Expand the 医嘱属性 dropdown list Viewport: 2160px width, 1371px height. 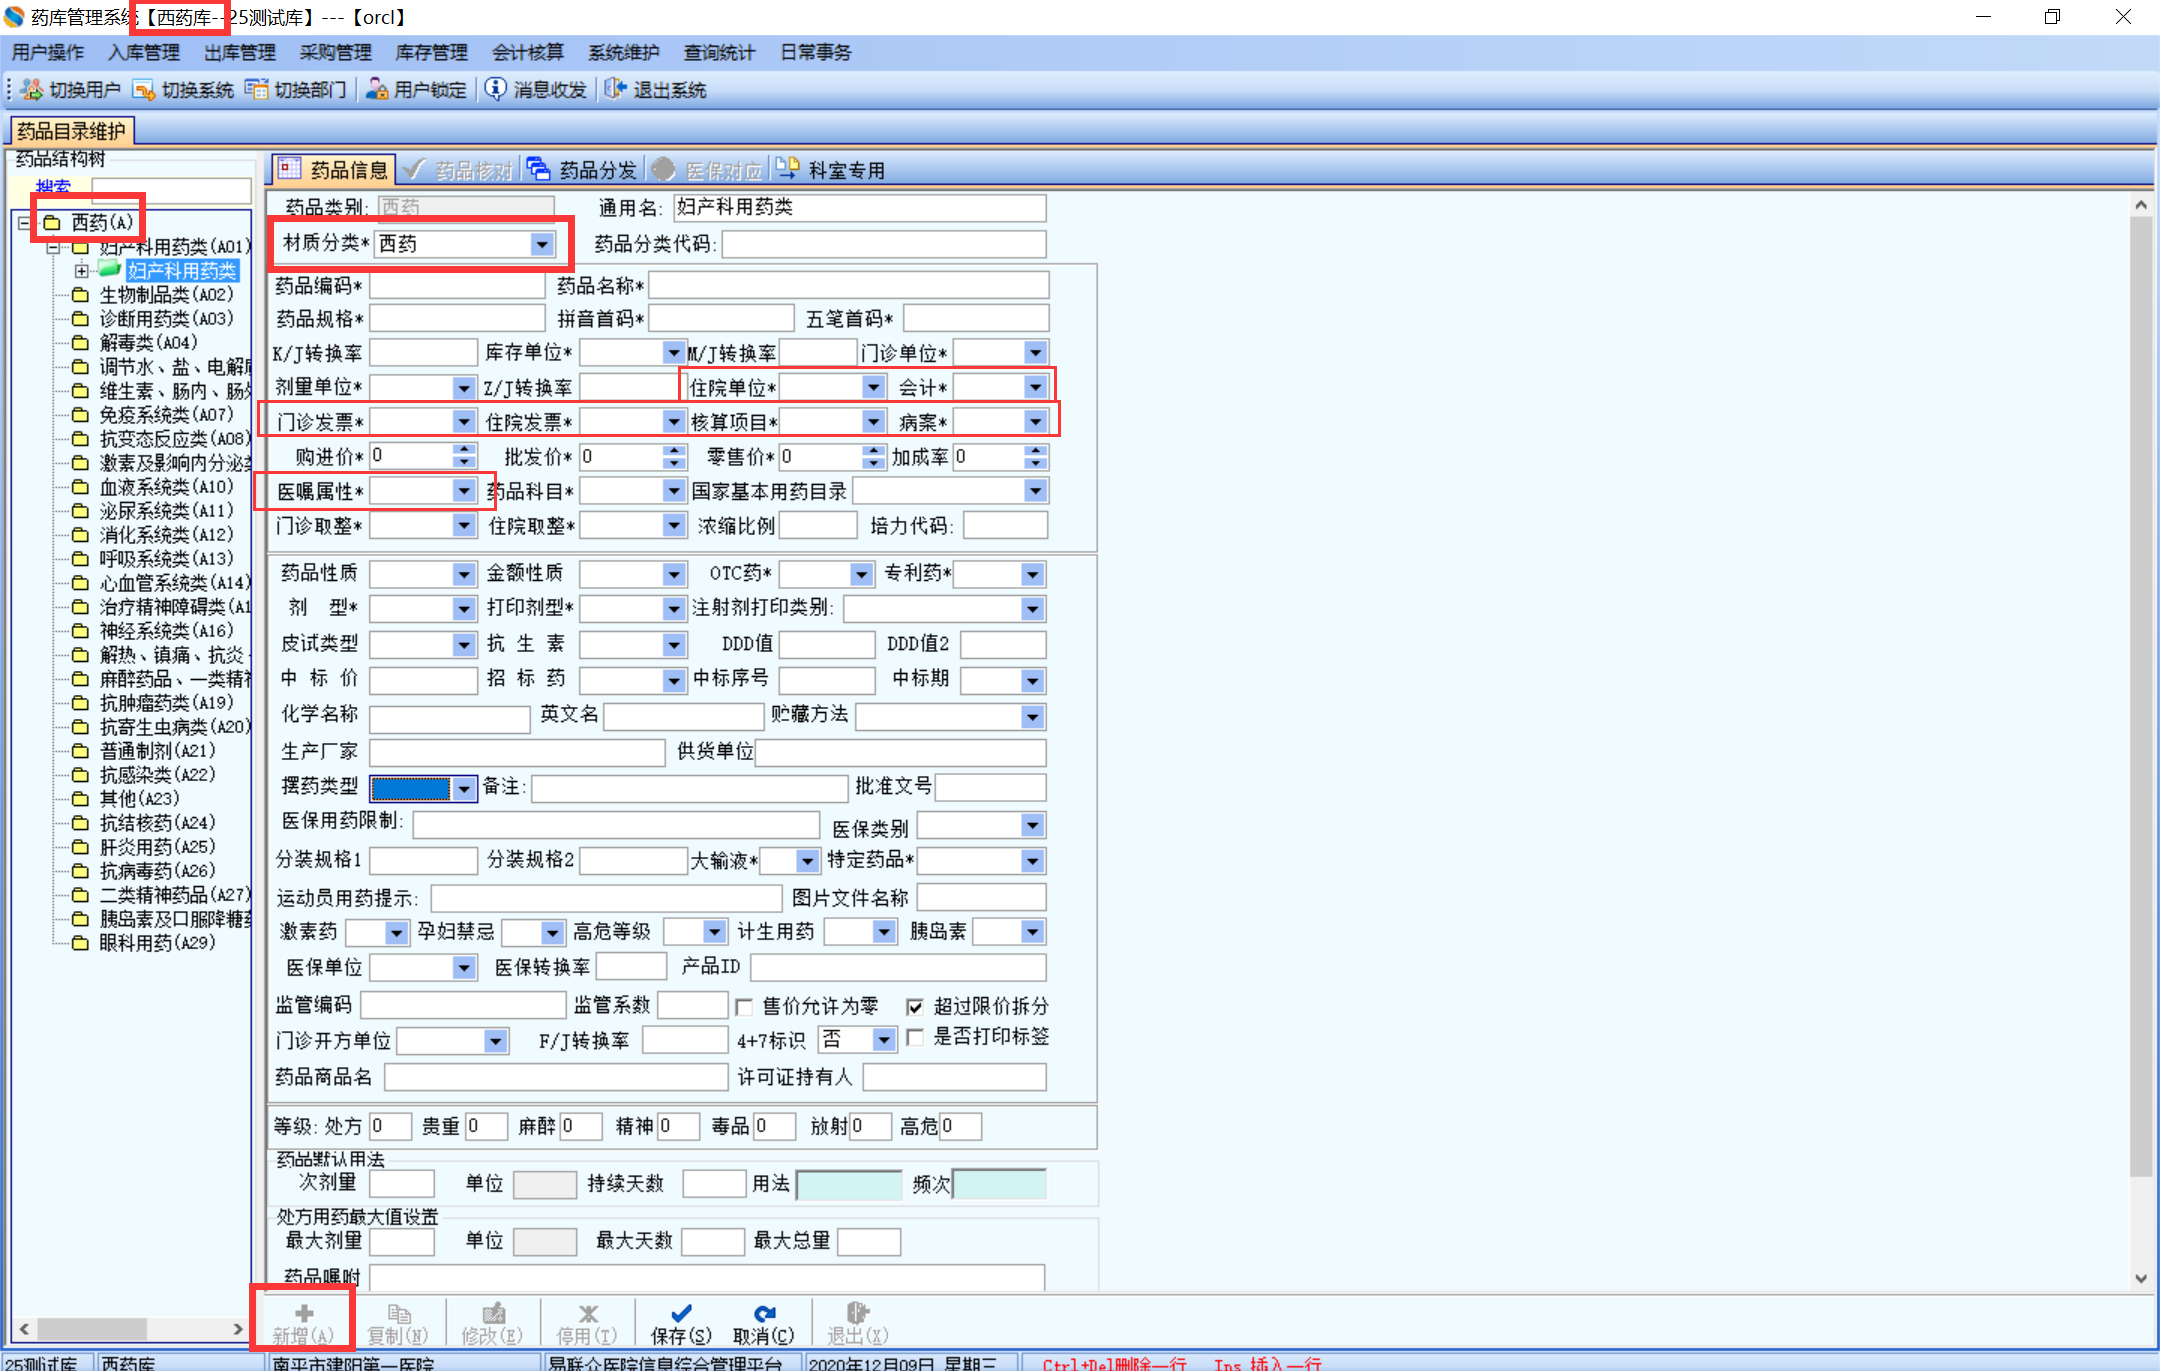(463, 491)
